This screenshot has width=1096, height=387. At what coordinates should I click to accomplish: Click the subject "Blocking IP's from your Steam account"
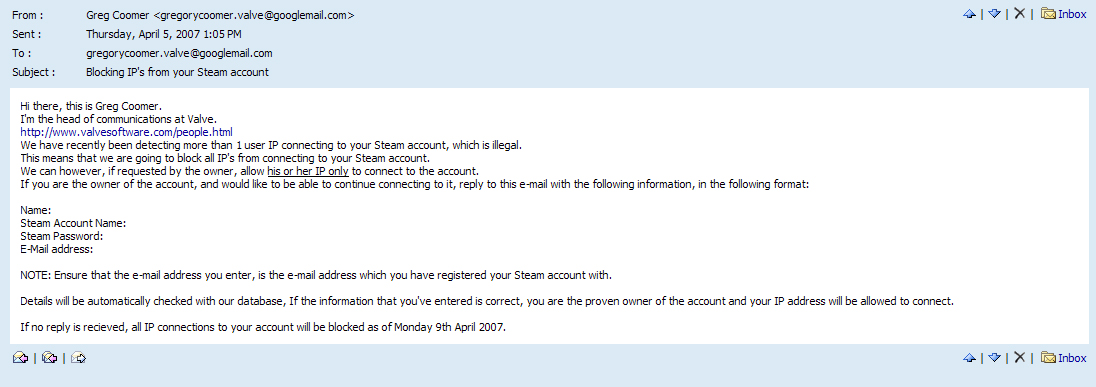click(177, 73)
